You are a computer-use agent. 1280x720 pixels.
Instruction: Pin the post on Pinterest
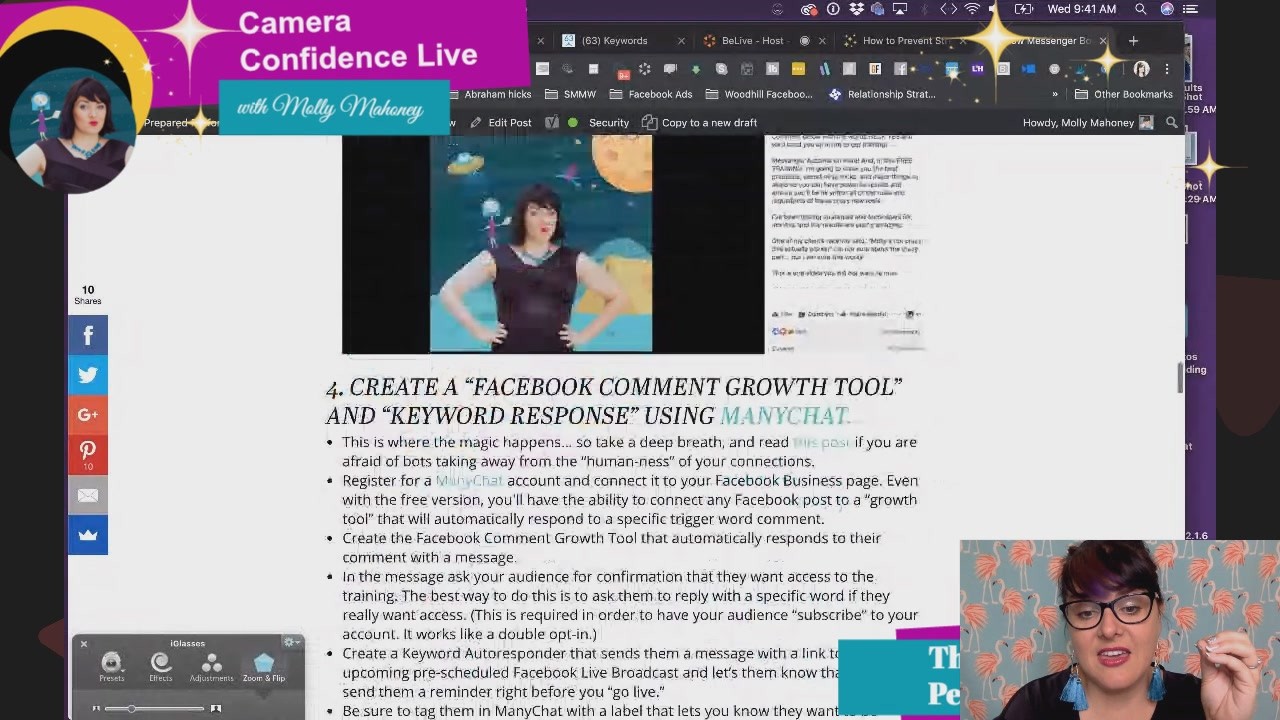(88, 455)
